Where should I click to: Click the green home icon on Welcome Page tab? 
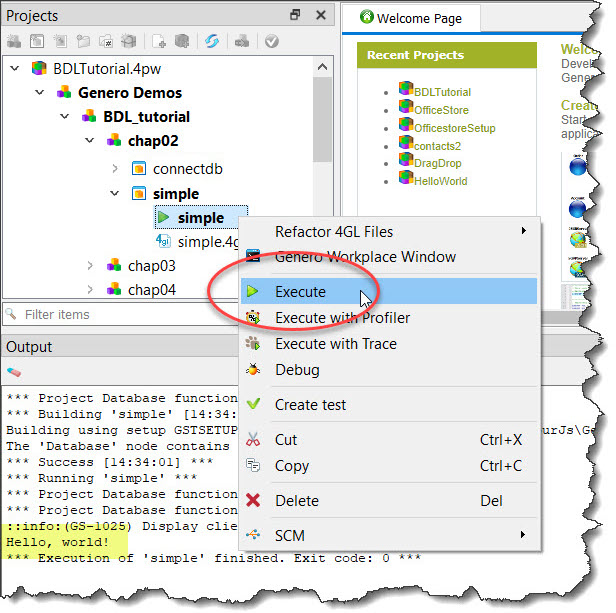coord(367,17)
